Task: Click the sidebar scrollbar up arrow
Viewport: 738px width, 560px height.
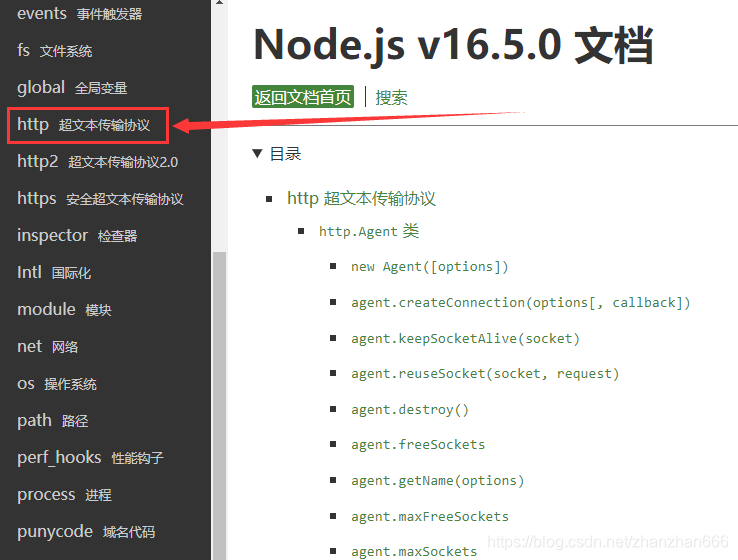Action: point(219,3)
